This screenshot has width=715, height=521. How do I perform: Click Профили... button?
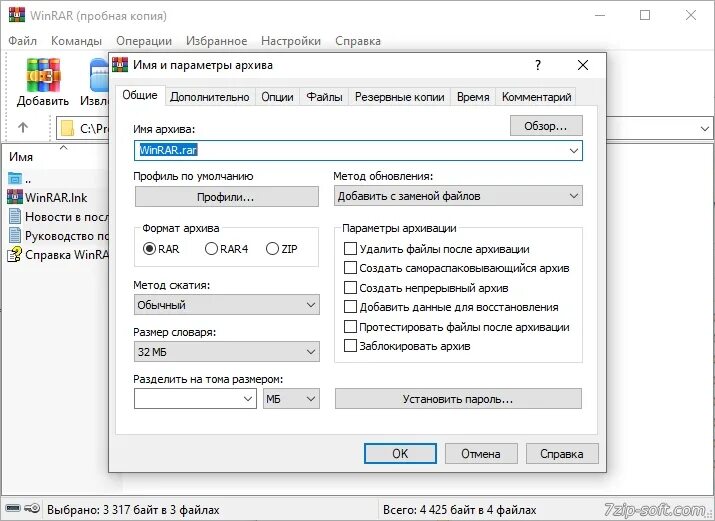click(227, 197)
